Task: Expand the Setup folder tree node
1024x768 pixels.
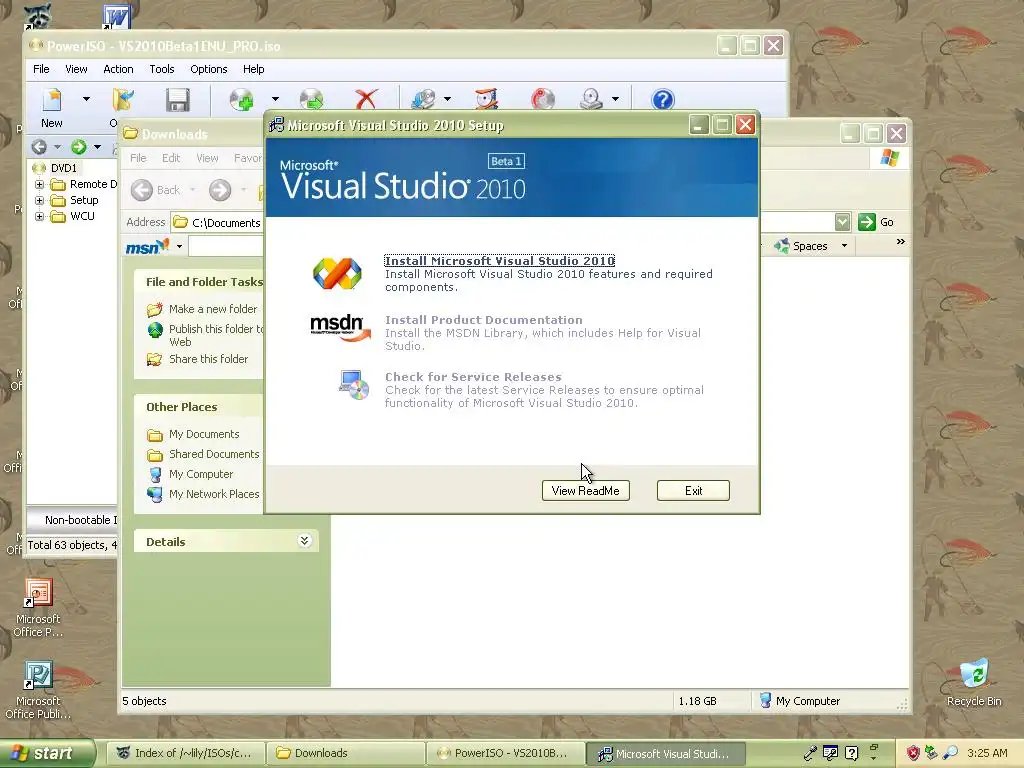Action: point(39,200)
